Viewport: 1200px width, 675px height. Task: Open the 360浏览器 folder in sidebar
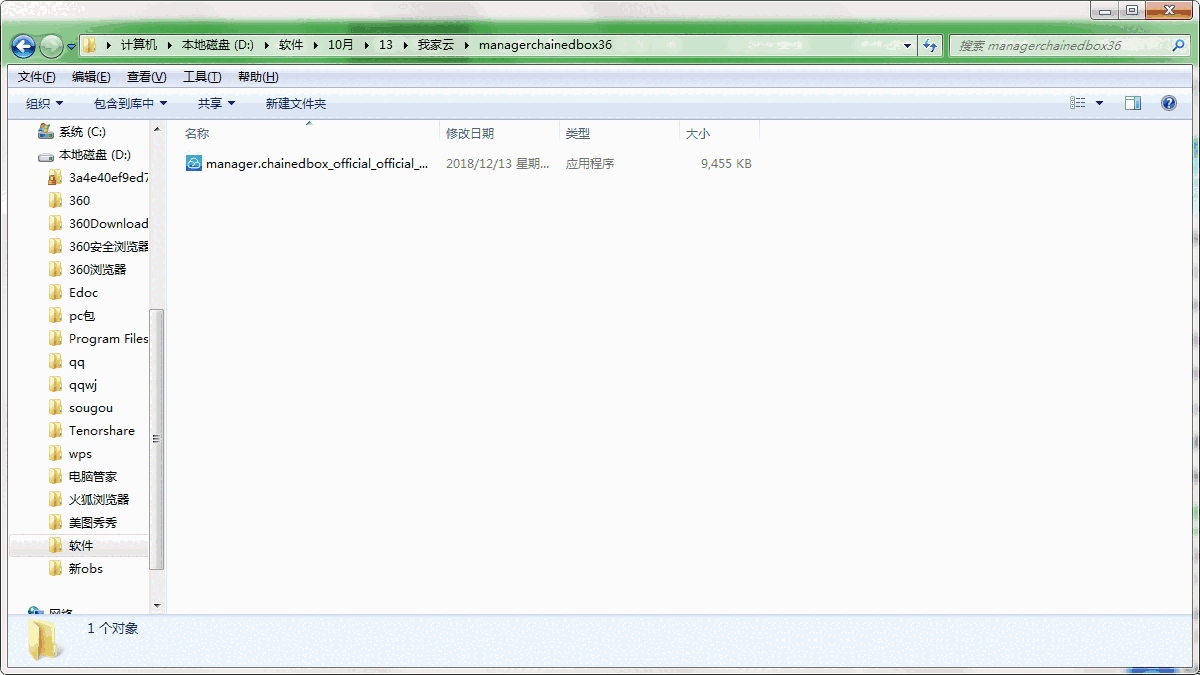point(97,270)
